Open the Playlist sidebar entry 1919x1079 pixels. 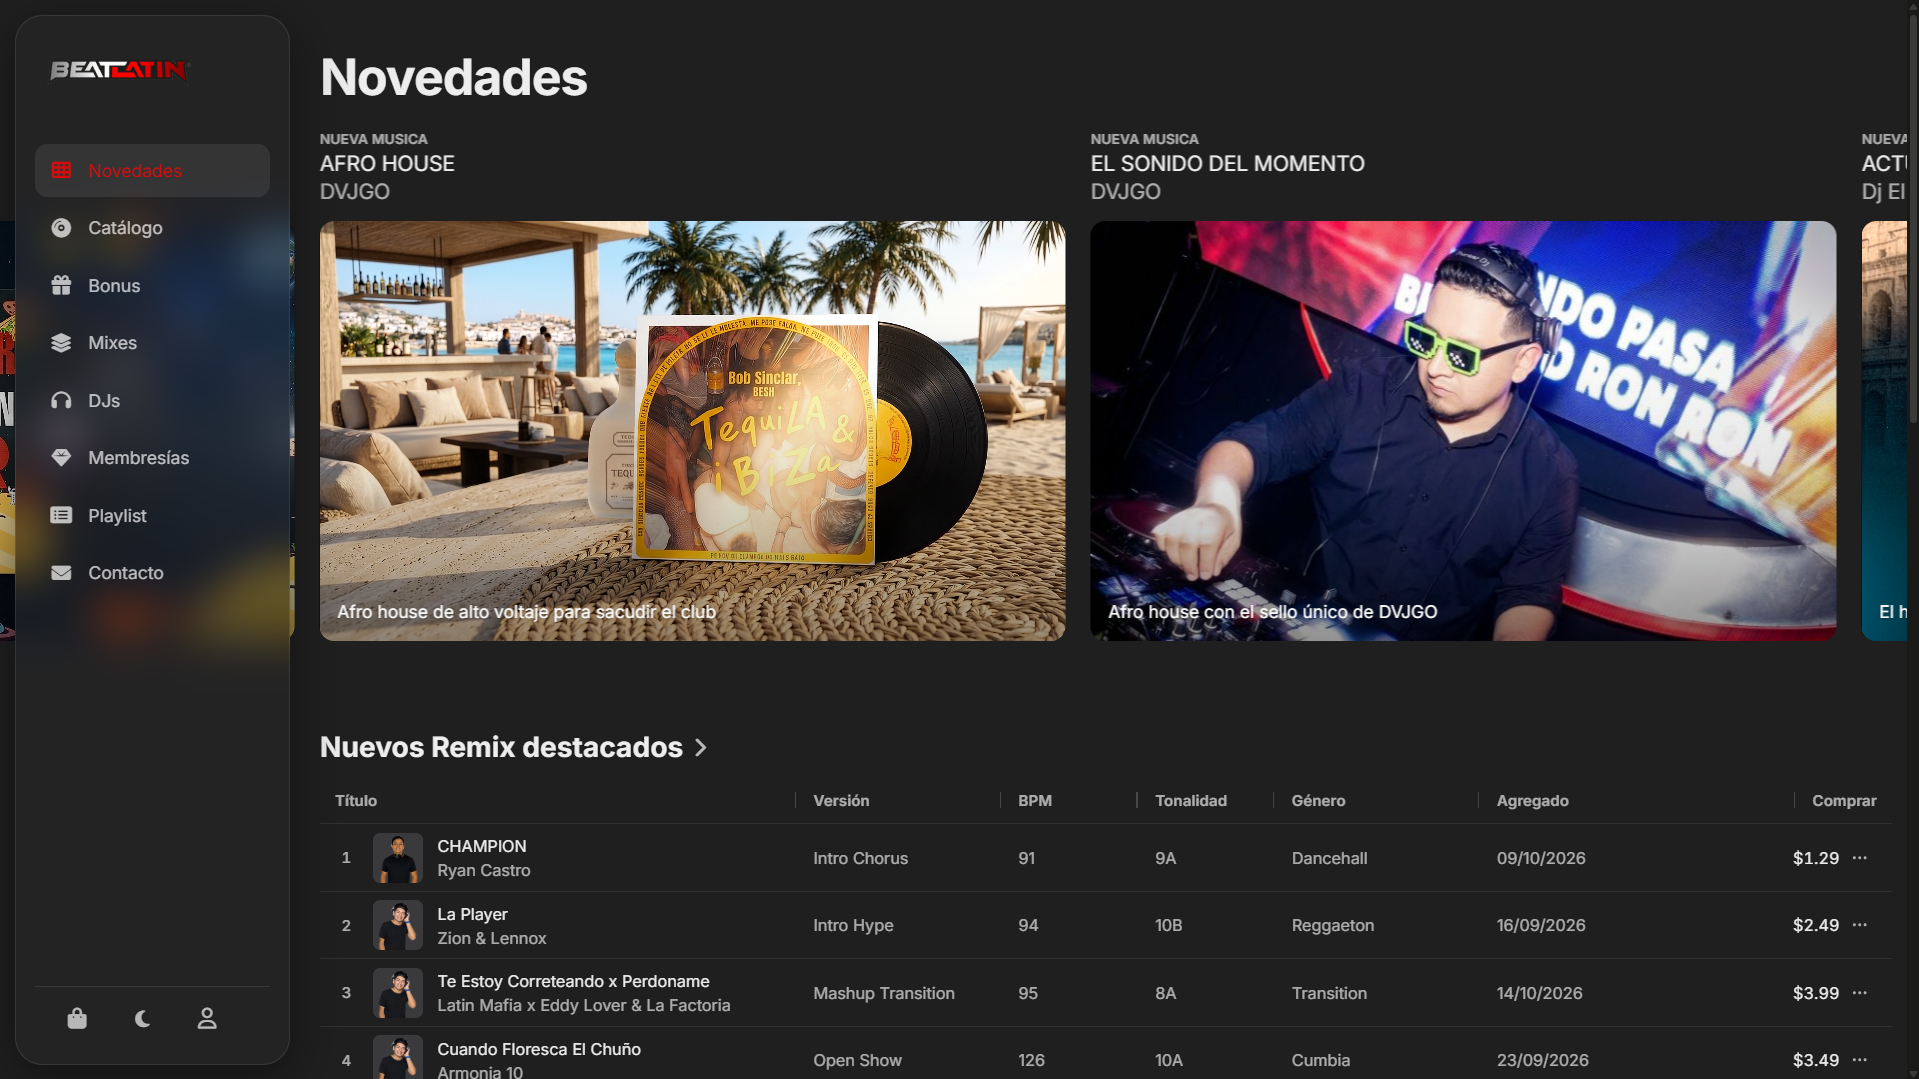coord(152,516)
